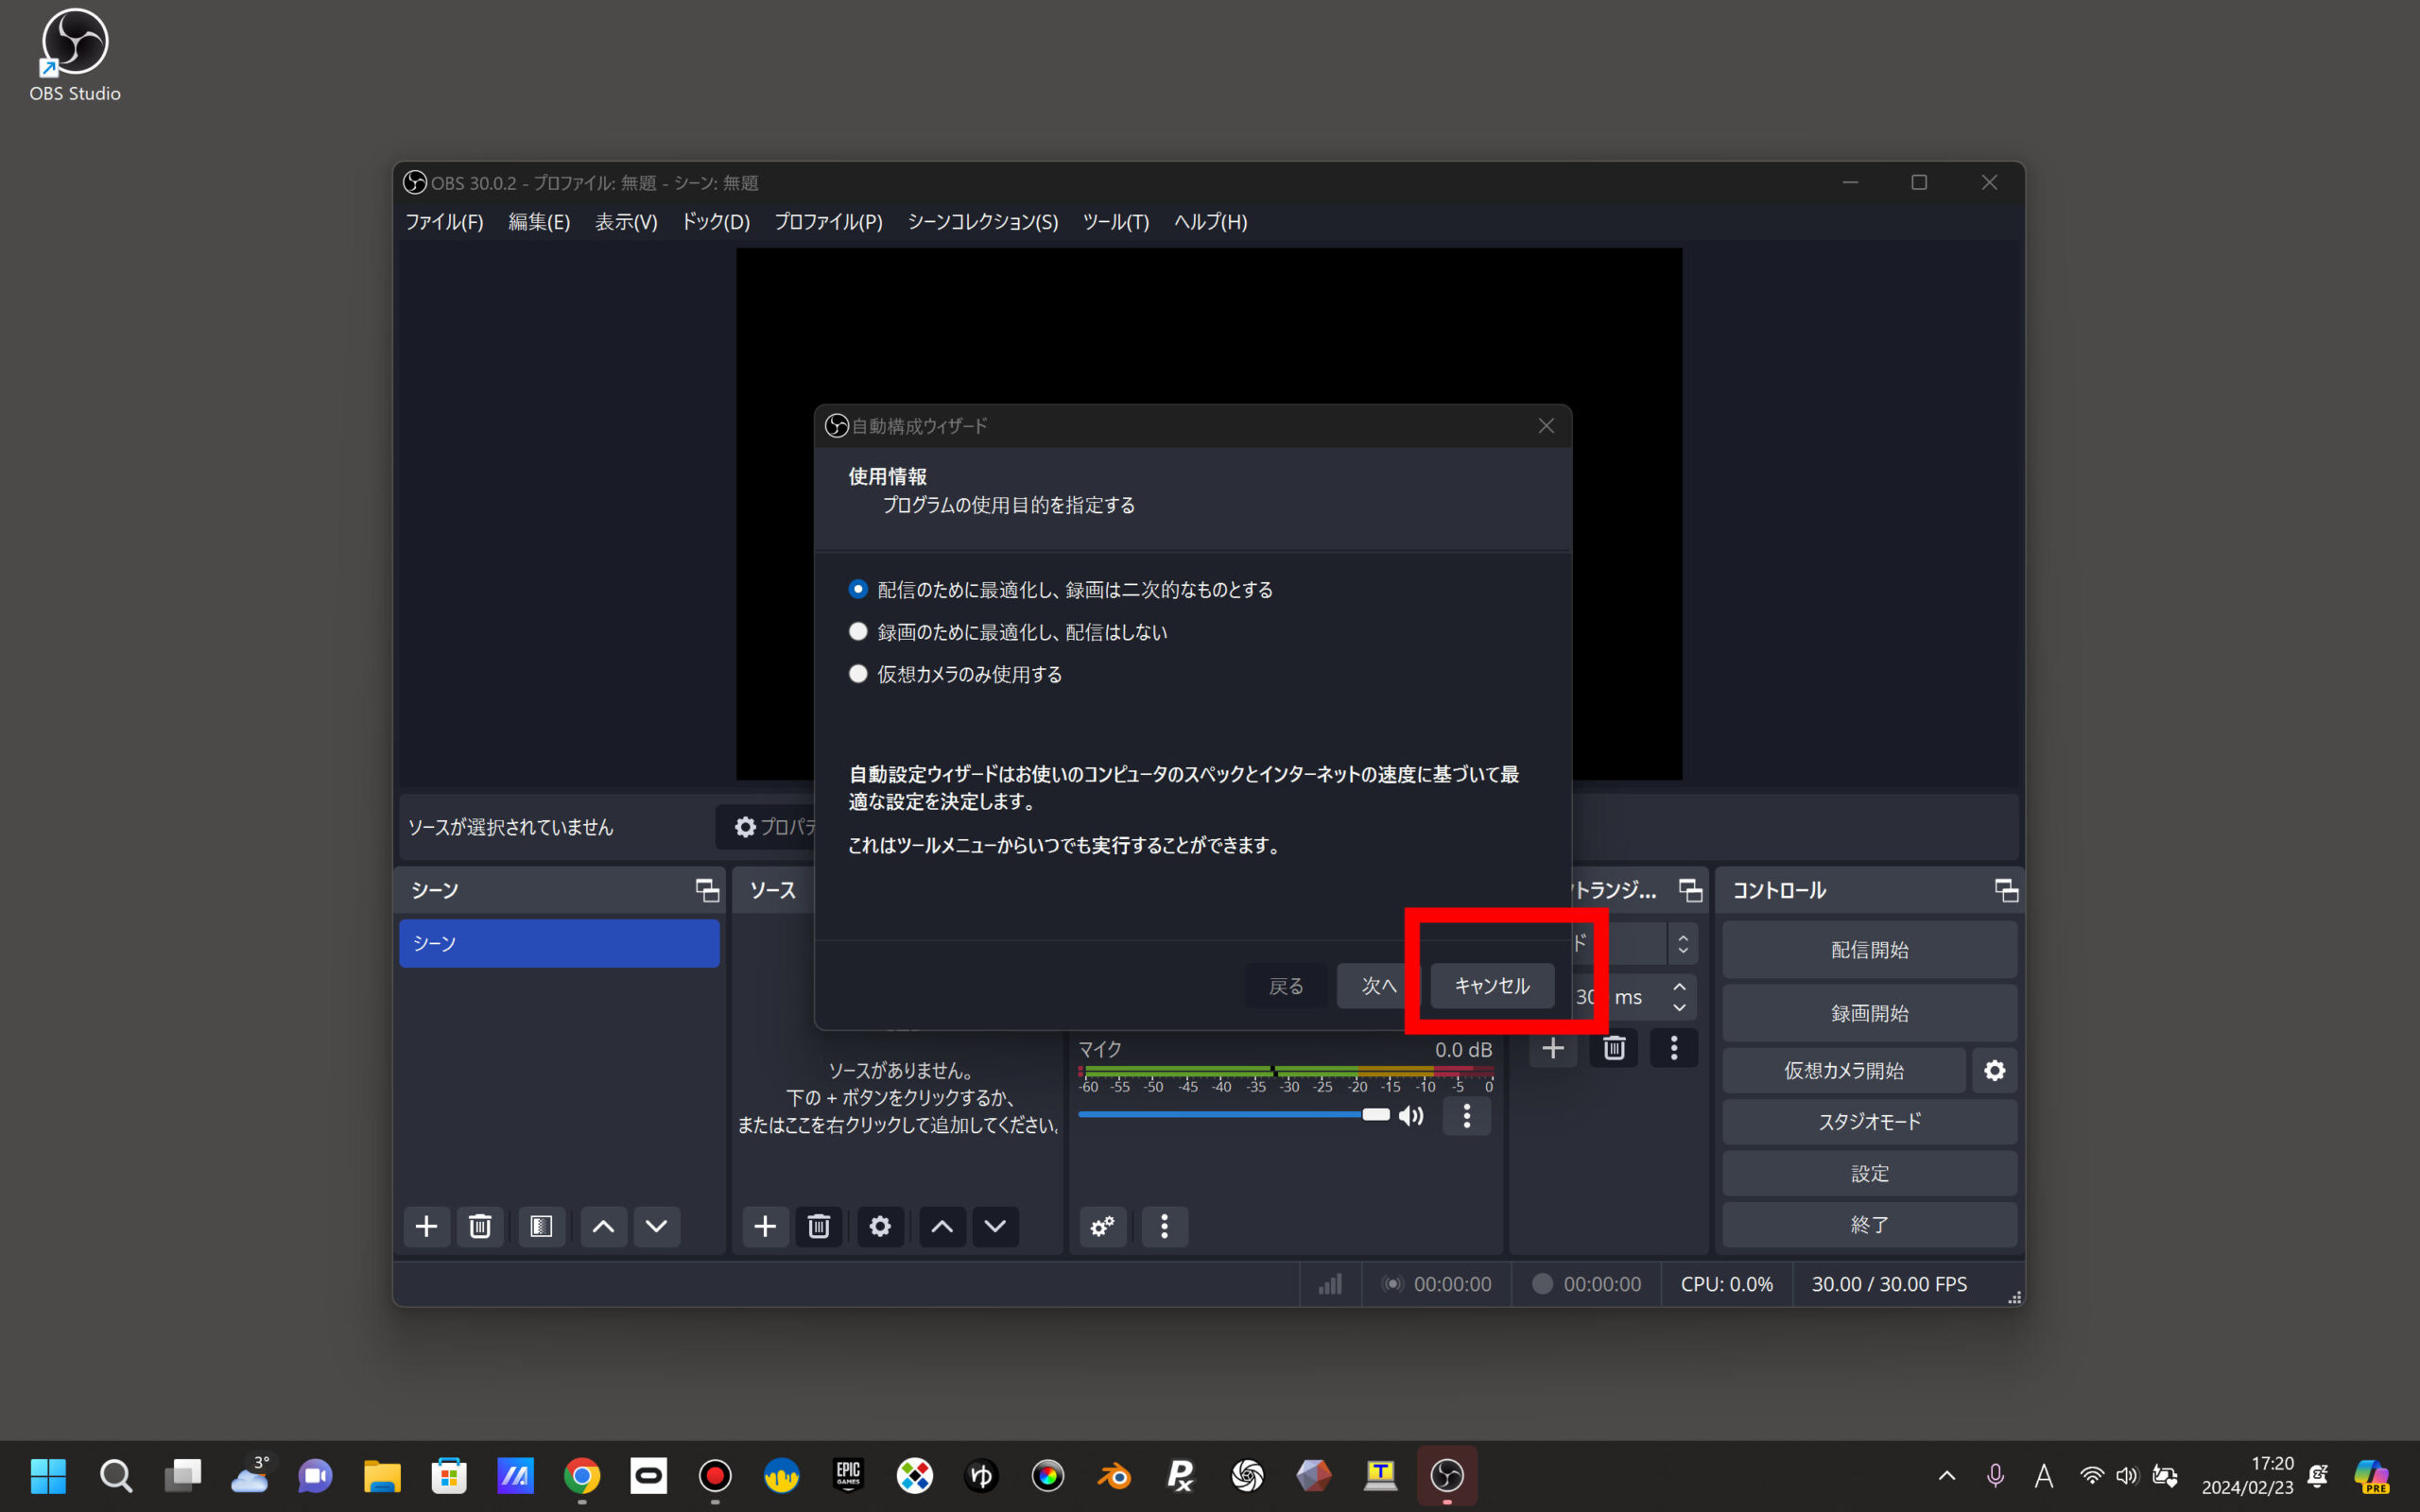
Task: Click the add source plus icon
Action: click(x=765, y=1226)
